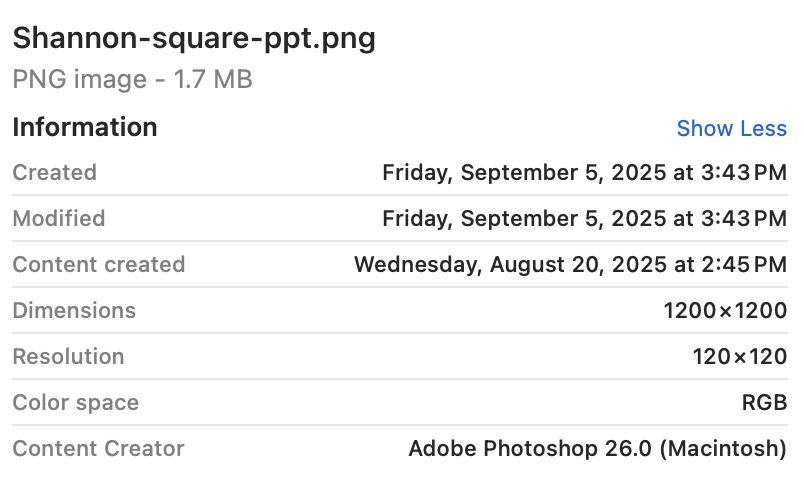Select the 1200×1200 dimensions value
The height and width of the screenshot is (492, 804).
coord(725,311)
